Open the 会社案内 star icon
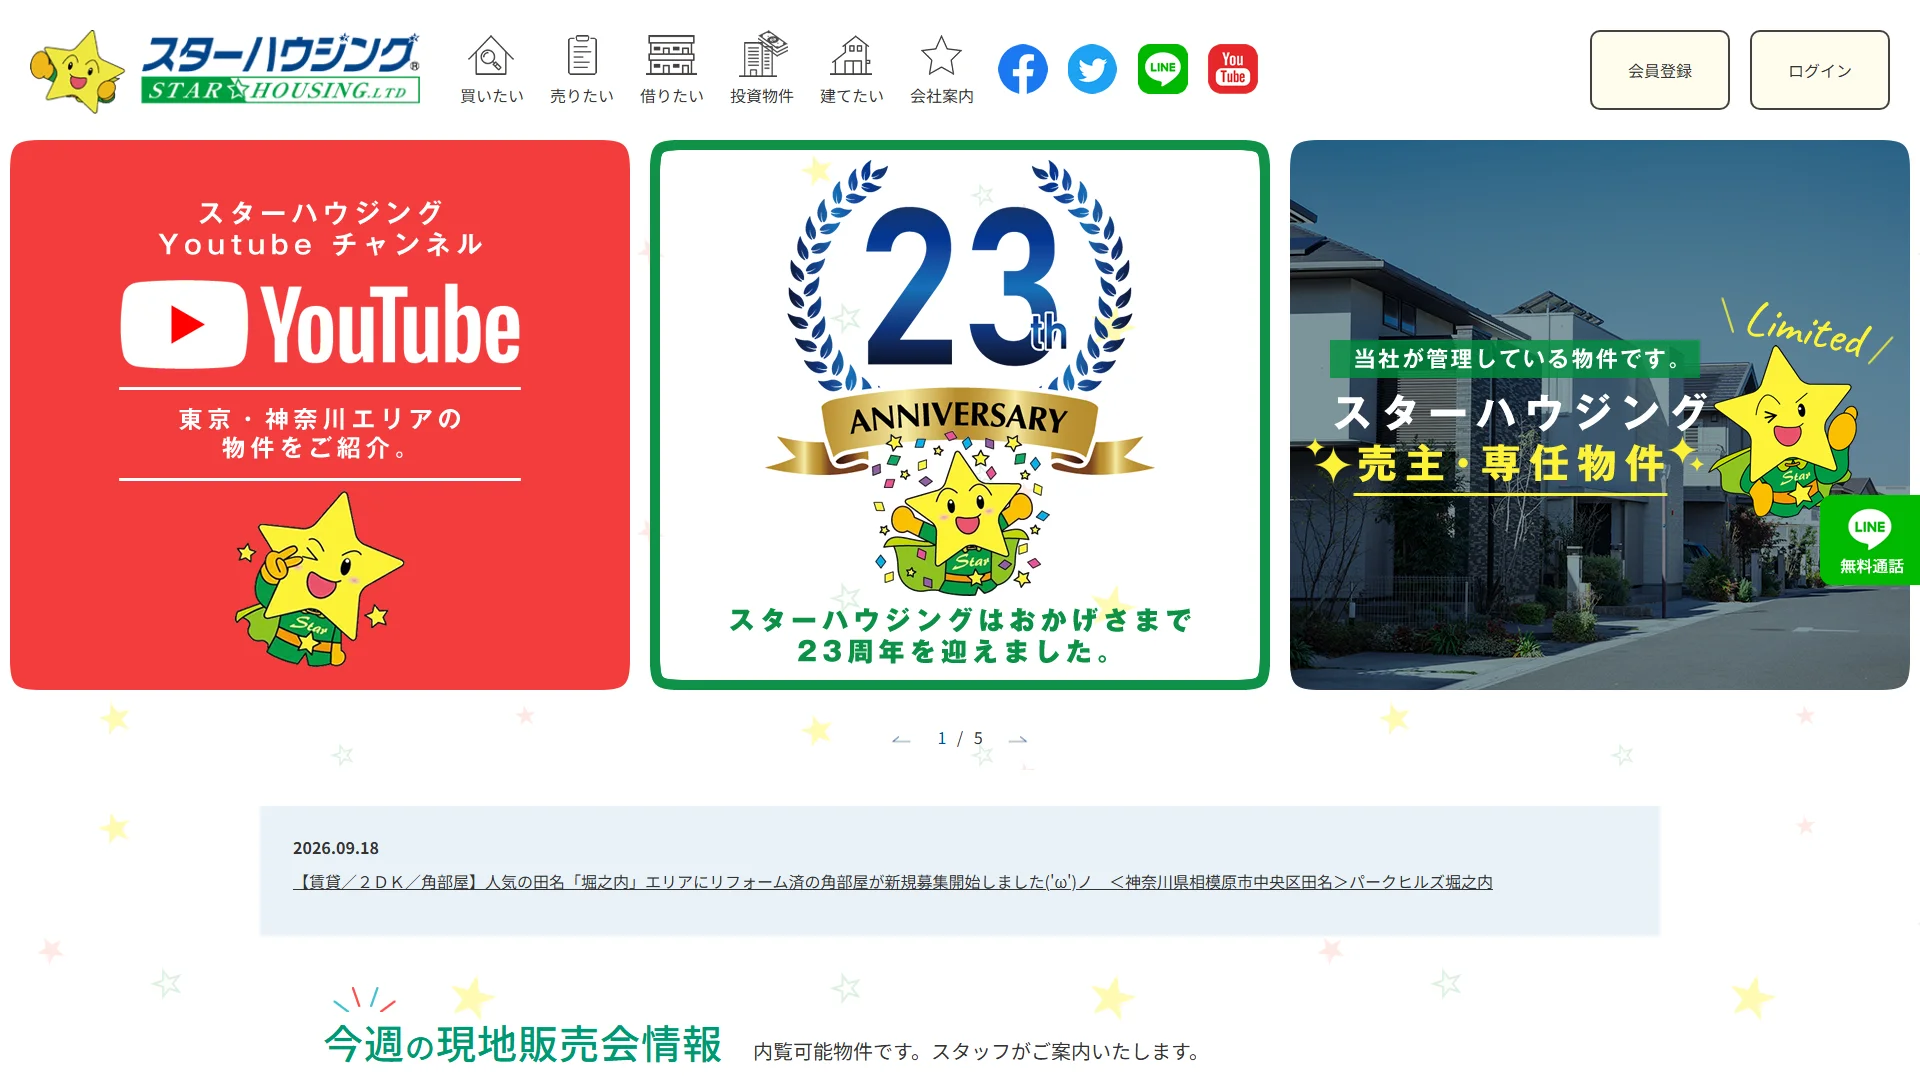This screenshot has height=1080, width=1920. pyautogui.click(x=941, y=69)
